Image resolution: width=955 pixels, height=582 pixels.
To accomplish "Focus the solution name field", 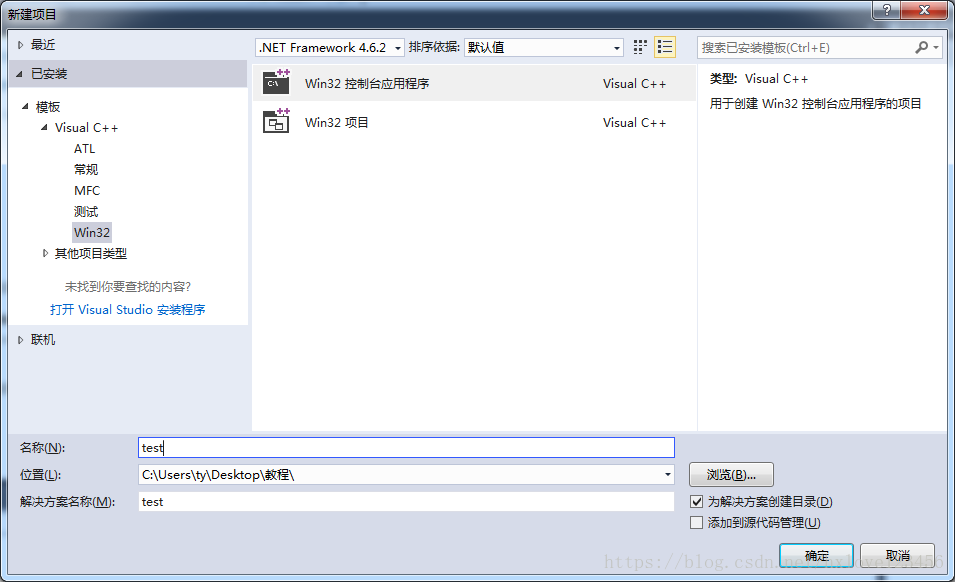I will tap(406, 502).
